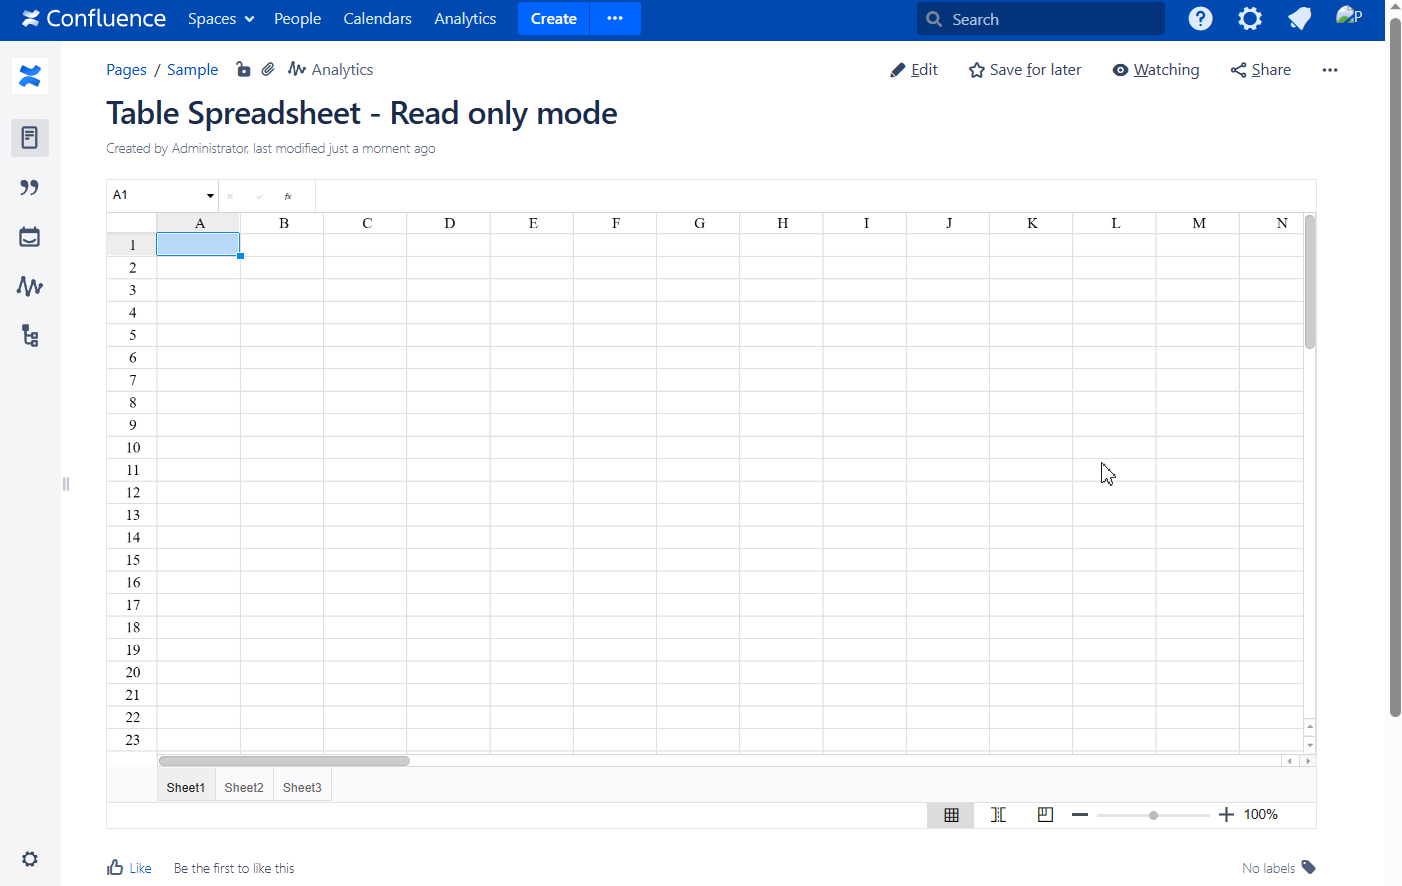1402x886 pixels.
Task: Open the administration gear icon
Action: coord(1249,19)
